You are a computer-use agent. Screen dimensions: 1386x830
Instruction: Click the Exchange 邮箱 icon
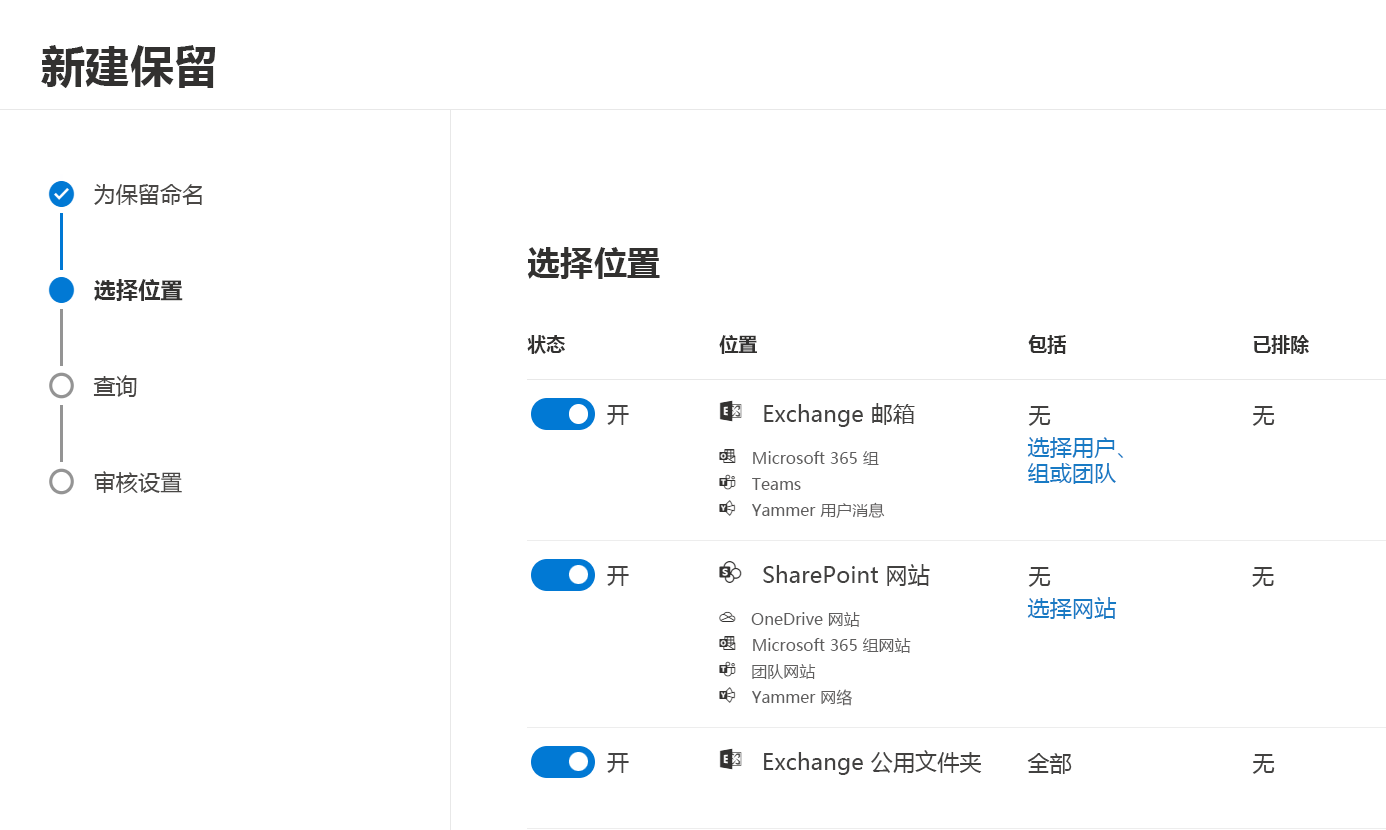(x=730, y=411)
